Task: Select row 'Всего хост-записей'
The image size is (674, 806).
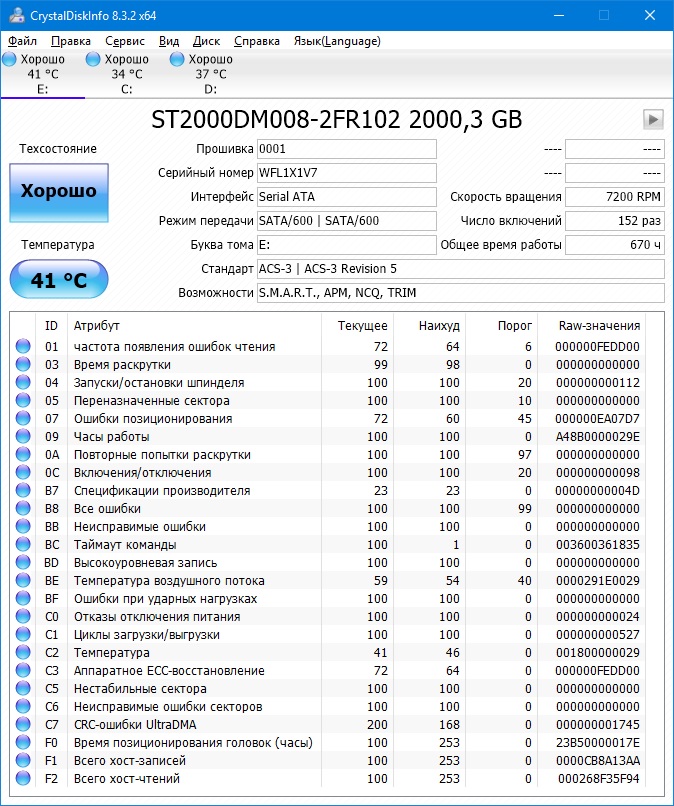Action: (329, 760)
